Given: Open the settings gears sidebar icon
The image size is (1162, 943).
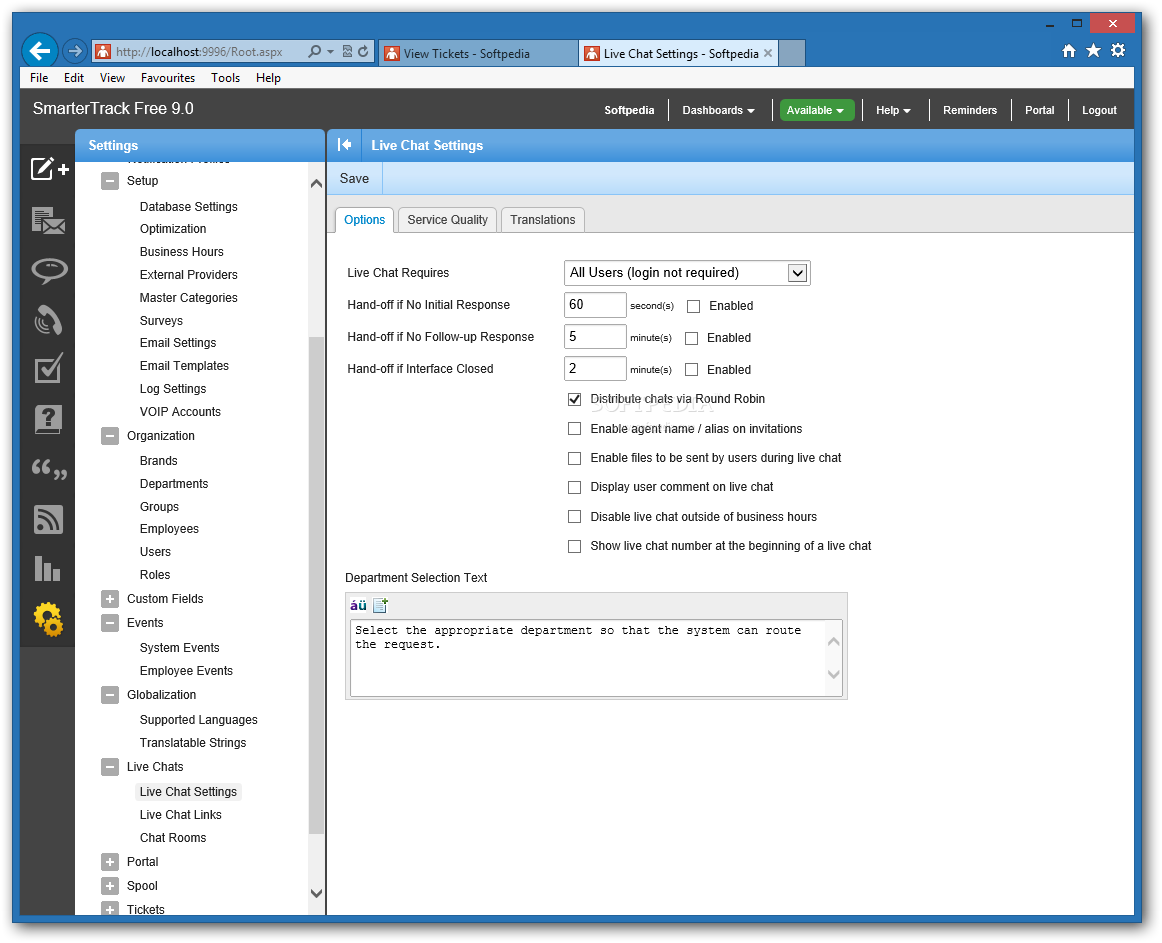Looking at the screenshot, I should [x=48, y=619].
